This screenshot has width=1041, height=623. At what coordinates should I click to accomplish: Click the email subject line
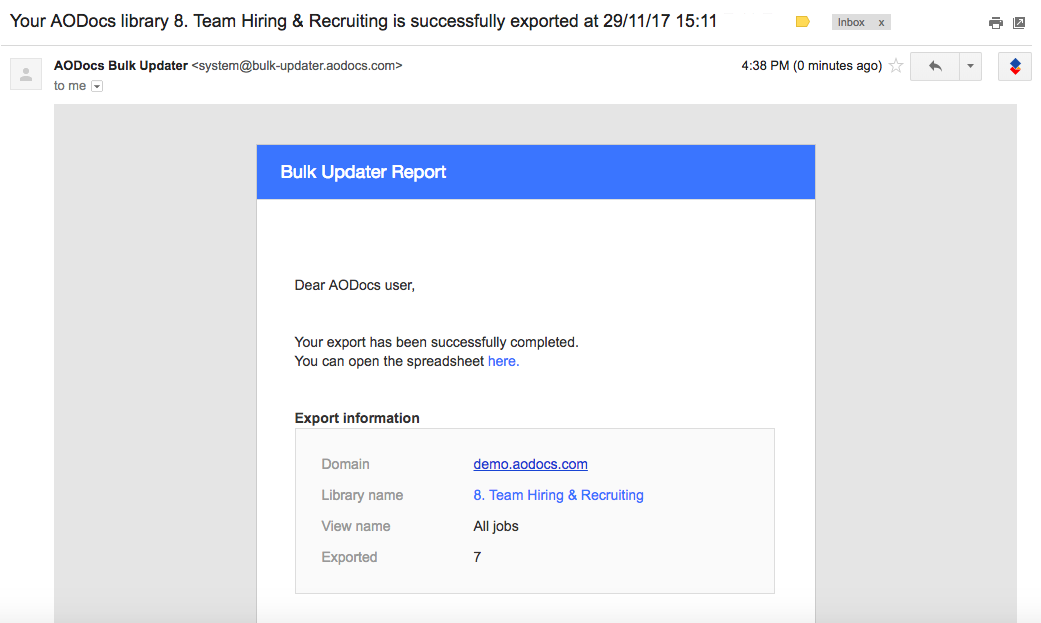[363, 21]
